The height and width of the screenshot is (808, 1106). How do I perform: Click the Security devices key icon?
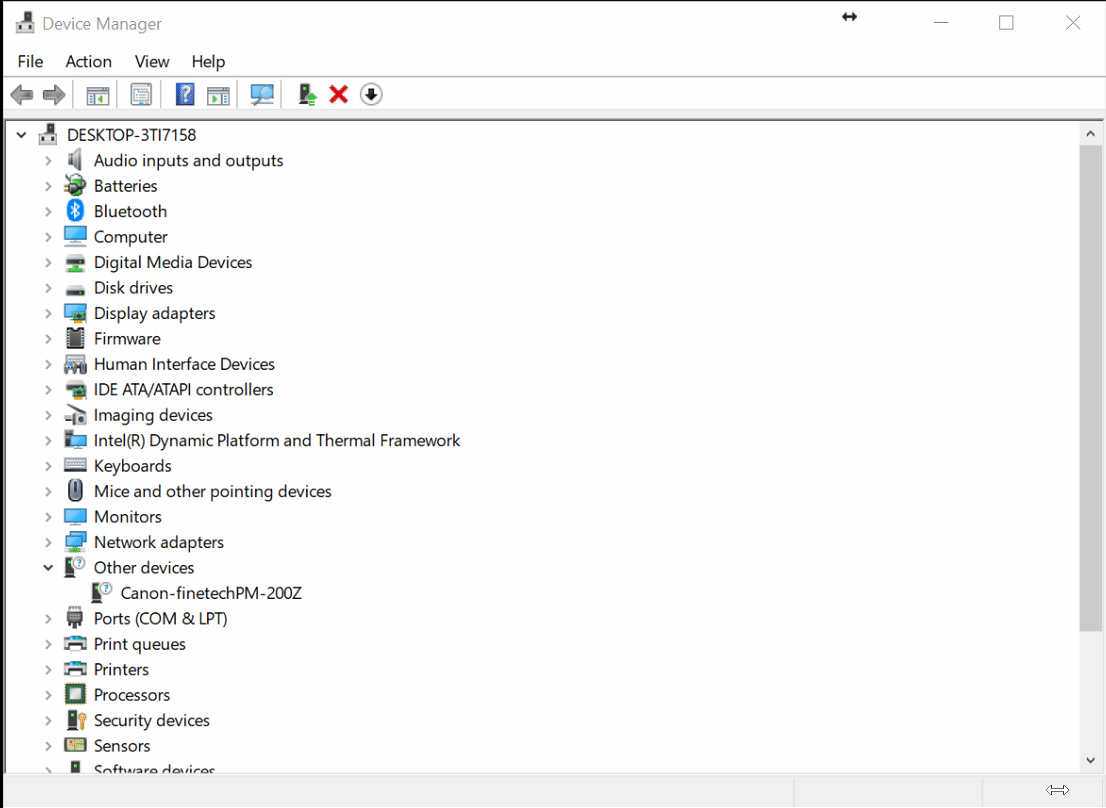pos(75,720)
